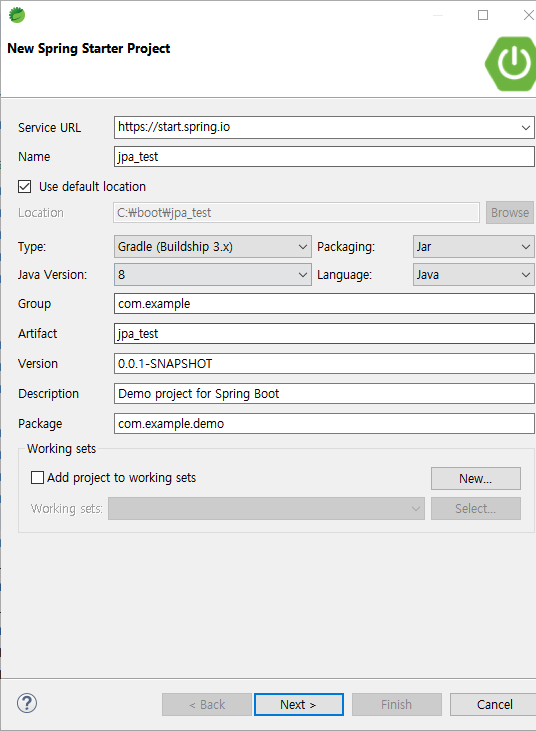Click the Group label

click(34, 303)
